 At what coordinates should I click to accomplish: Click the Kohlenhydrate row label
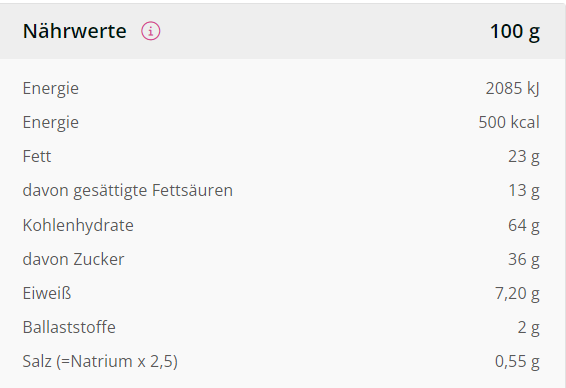click(x=78, y=226)
